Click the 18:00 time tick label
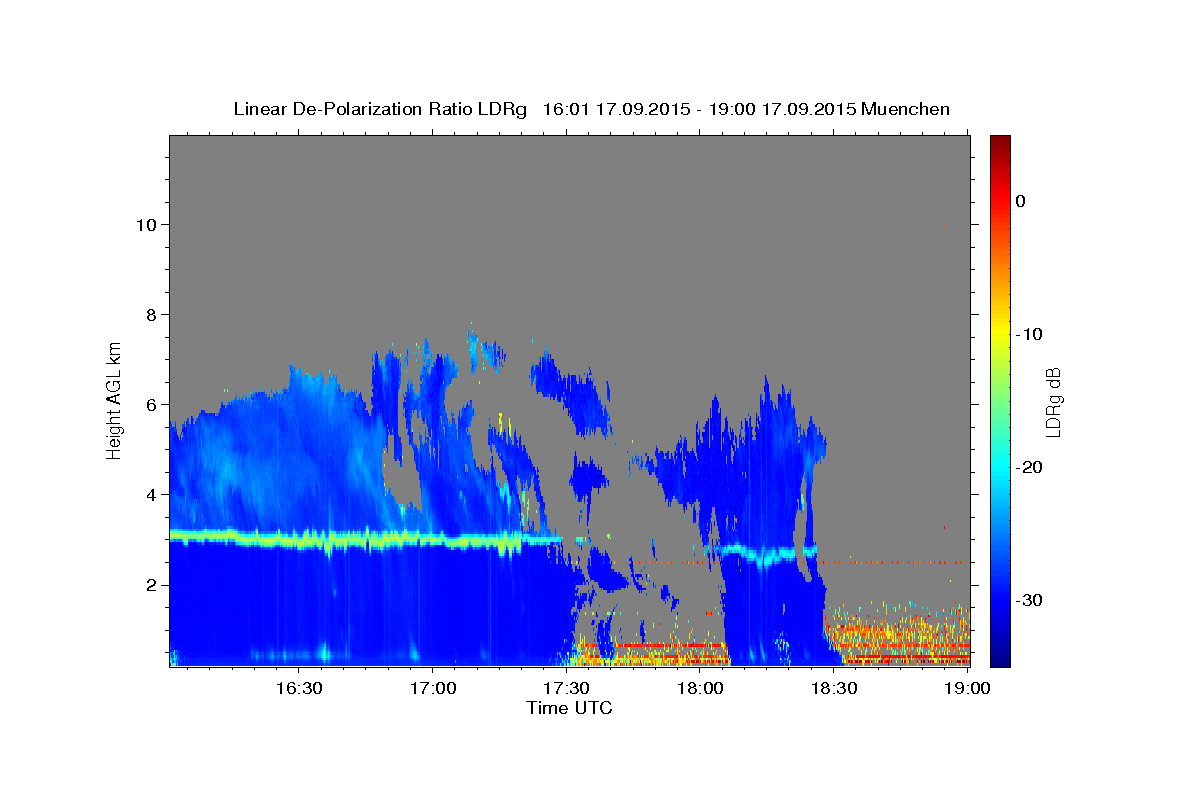The height and width of the screenshot is (800, 1200). click(x=700, y=688)
